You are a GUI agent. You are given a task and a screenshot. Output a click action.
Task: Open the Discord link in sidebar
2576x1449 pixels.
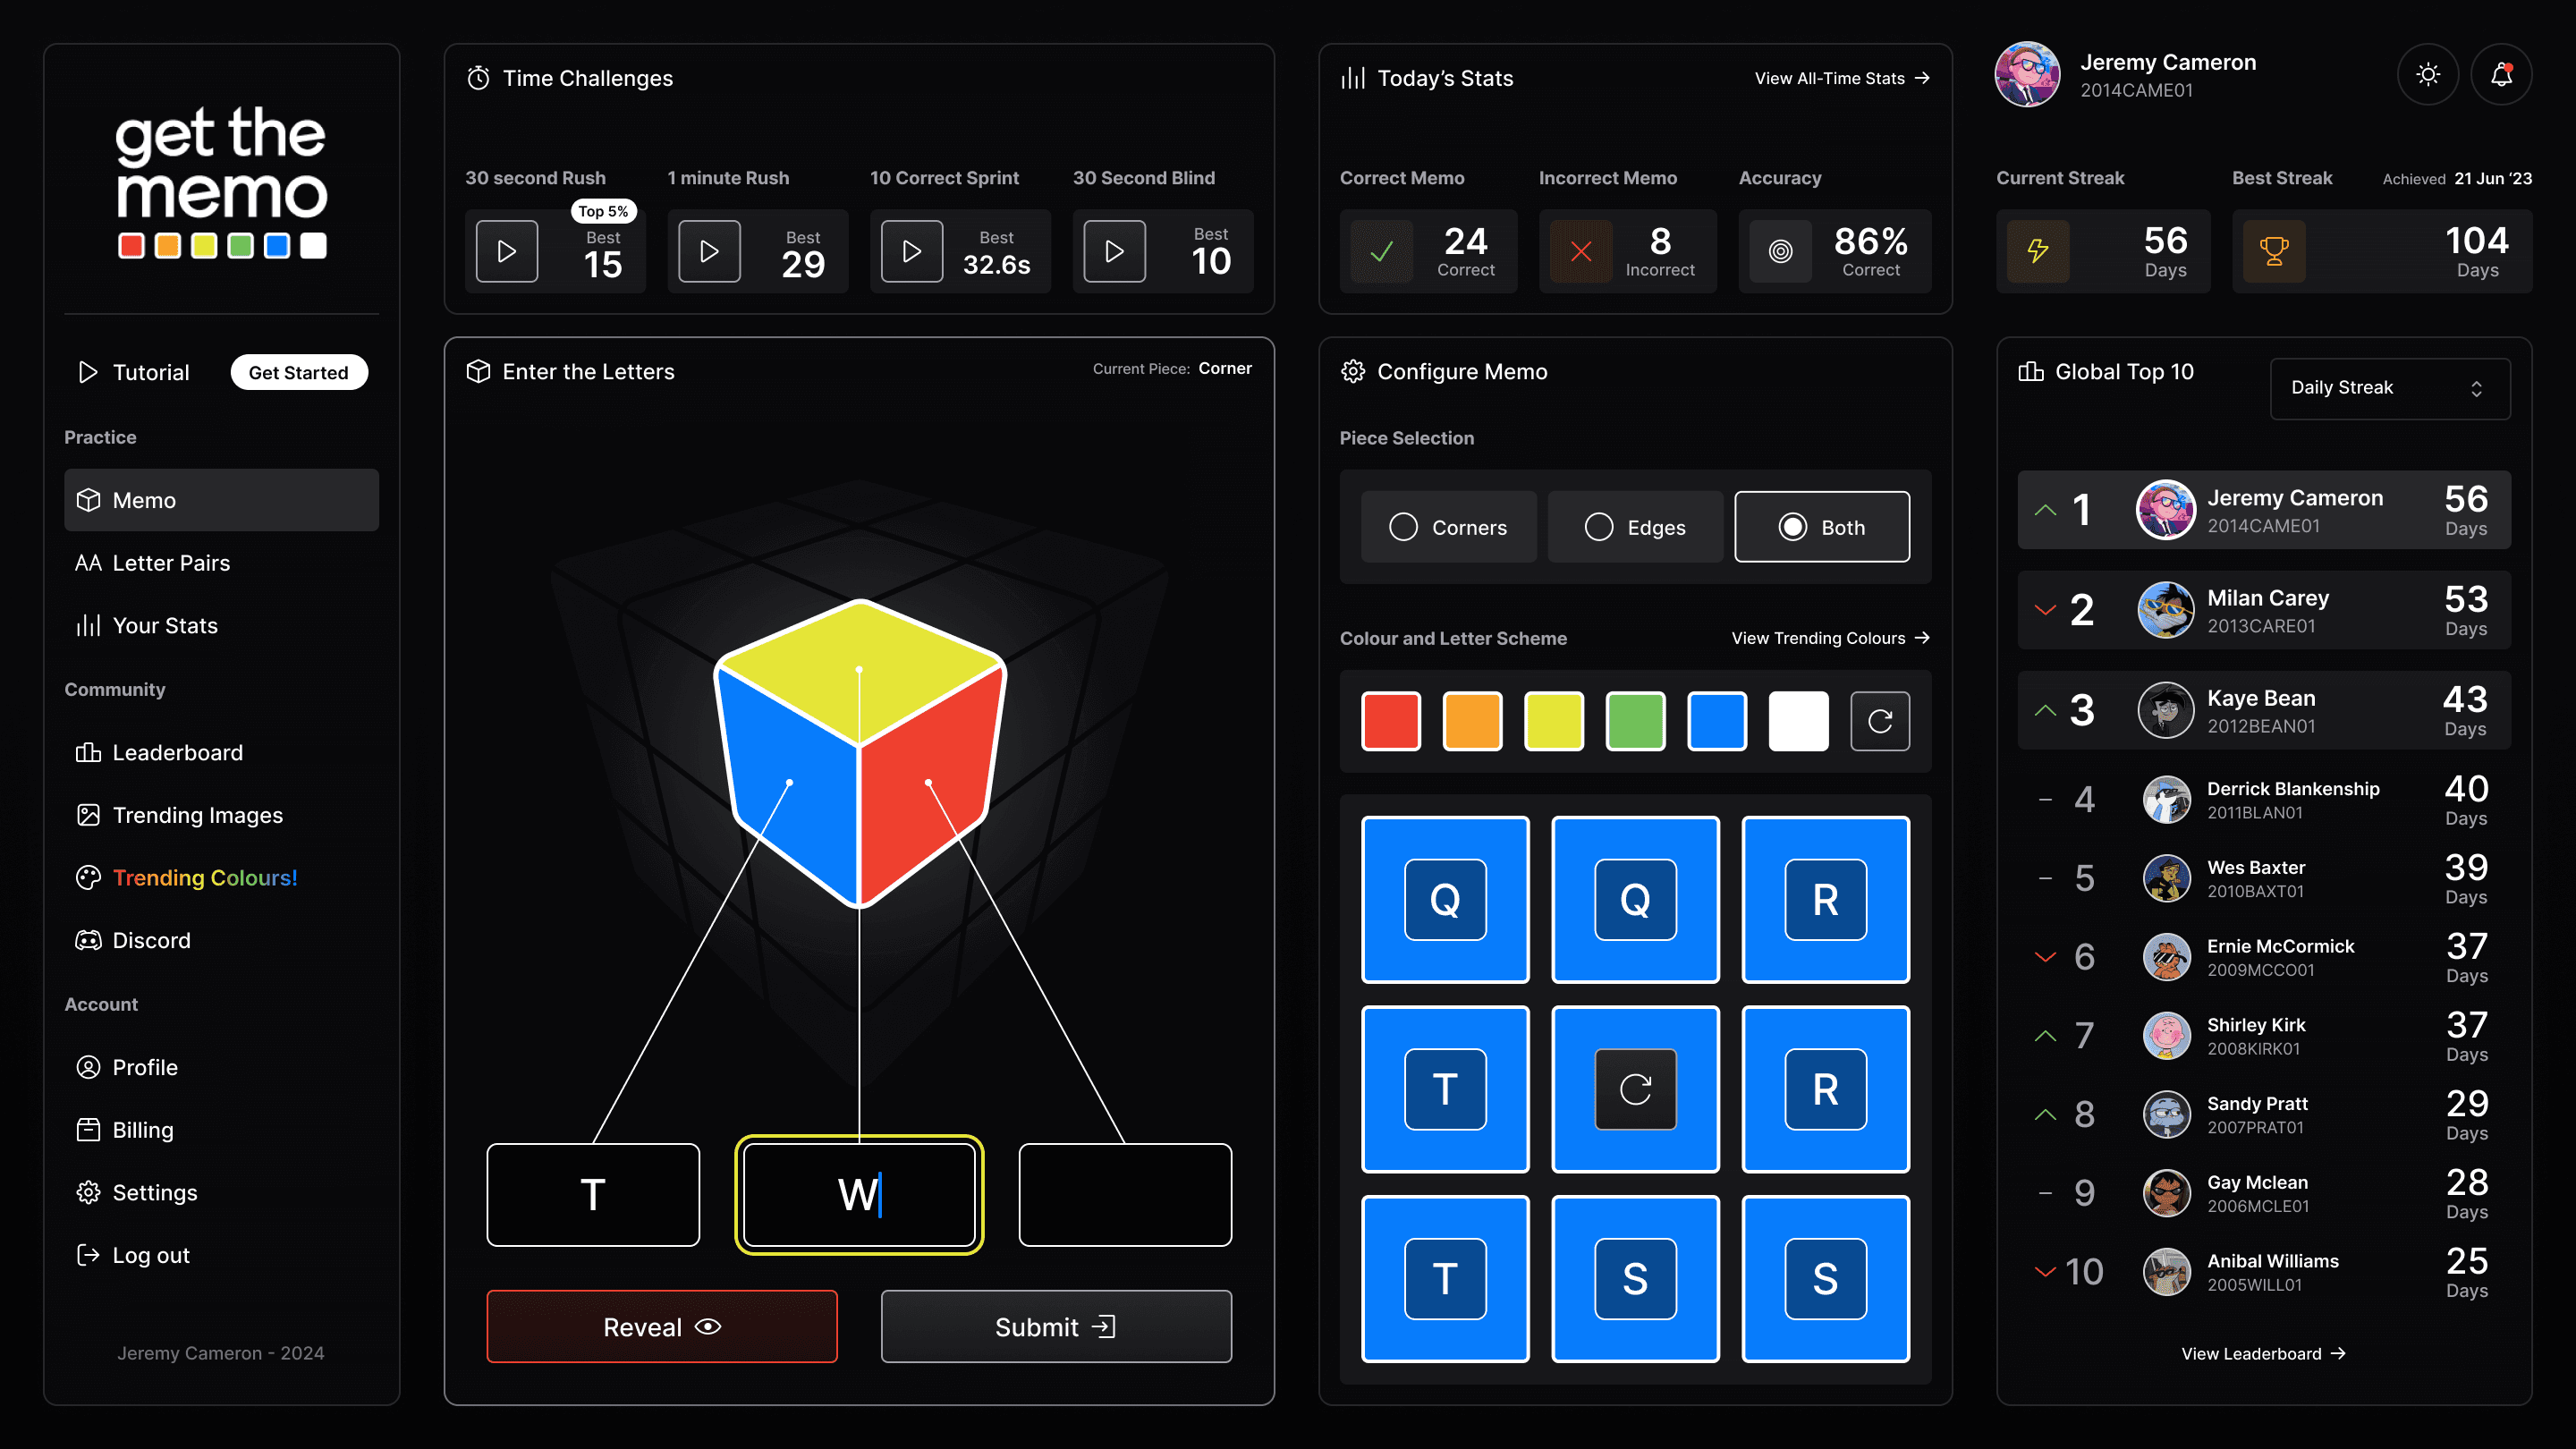221,941
